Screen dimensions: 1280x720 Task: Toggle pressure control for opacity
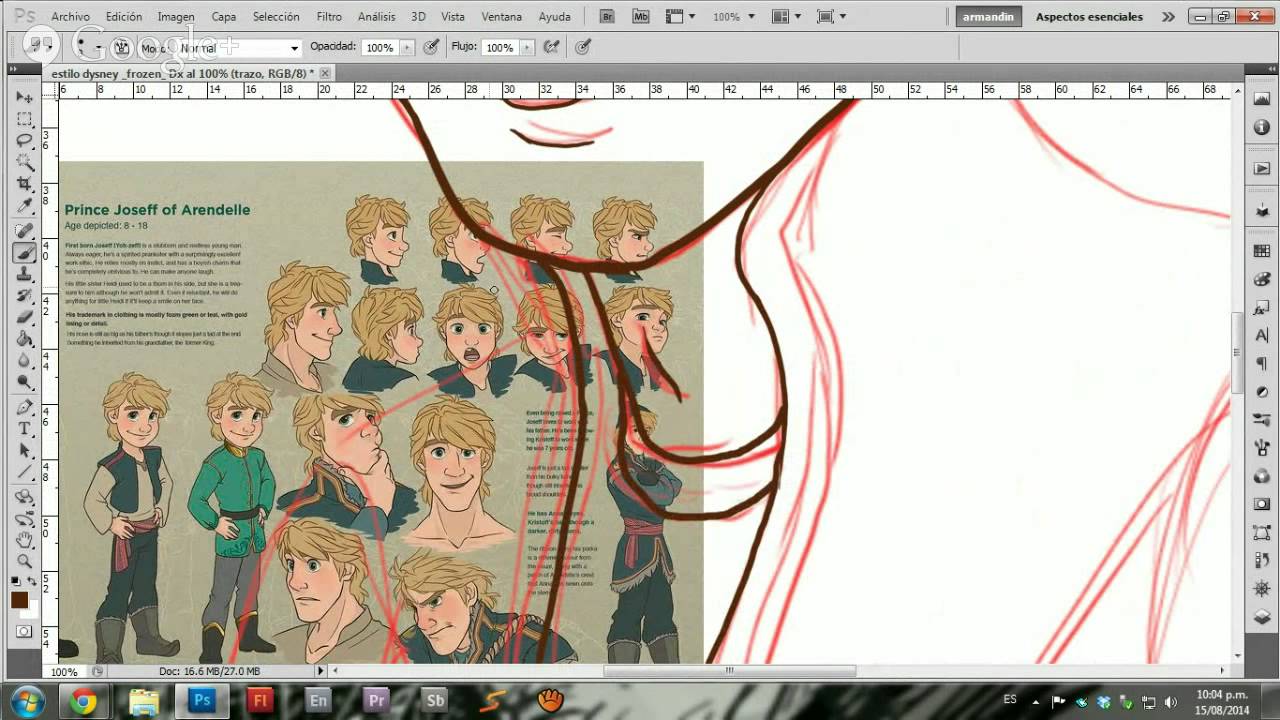click(x=431, y=47)
